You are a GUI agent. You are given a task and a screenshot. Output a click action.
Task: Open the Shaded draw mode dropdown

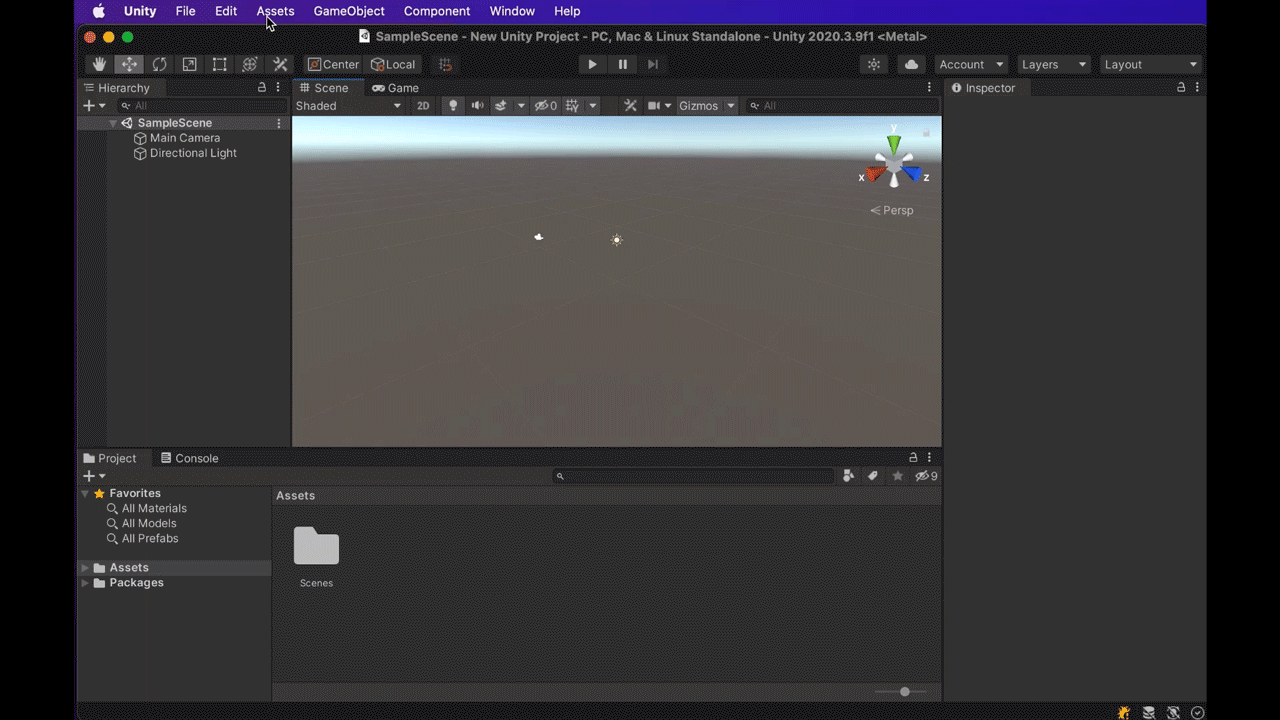coord(349,106)
